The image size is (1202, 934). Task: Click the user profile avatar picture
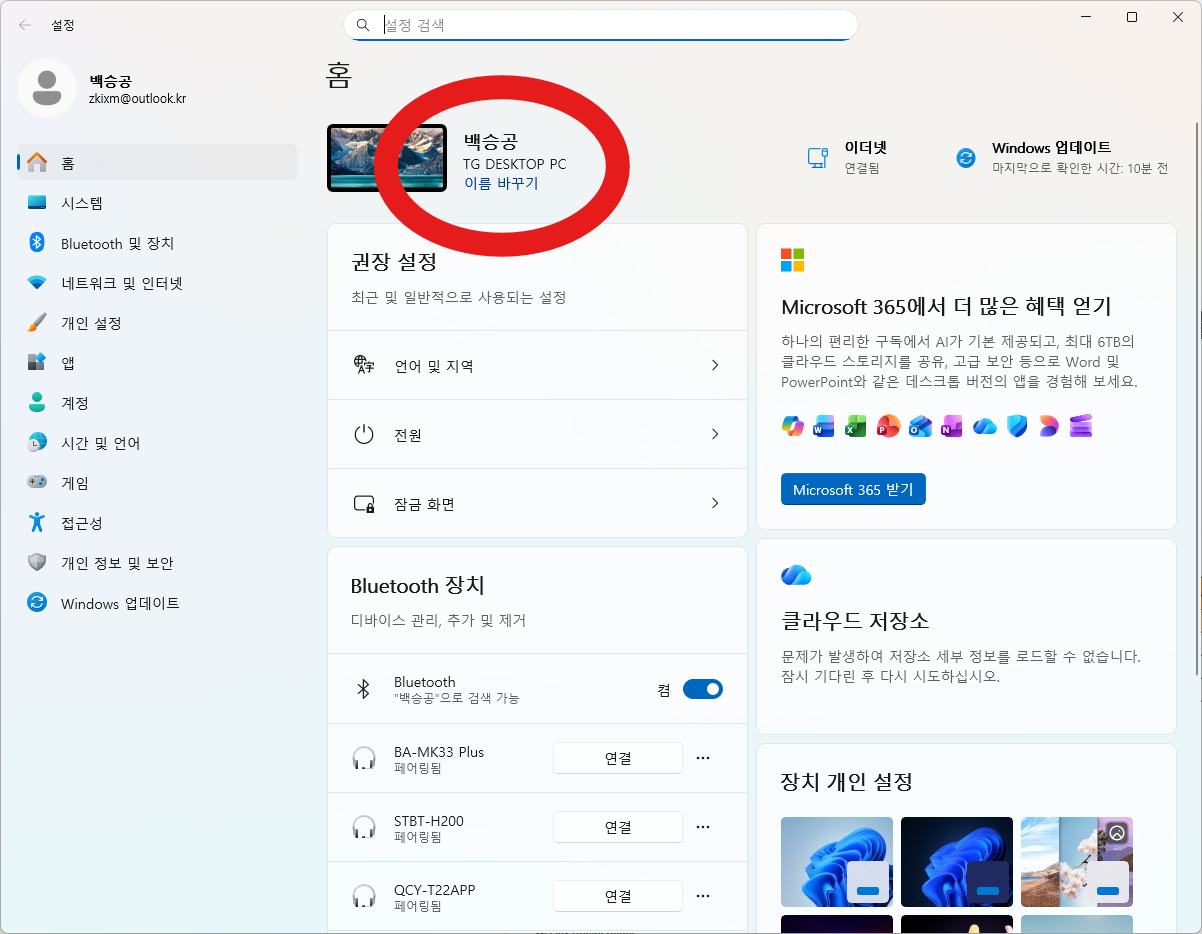(x=46, y=88)
